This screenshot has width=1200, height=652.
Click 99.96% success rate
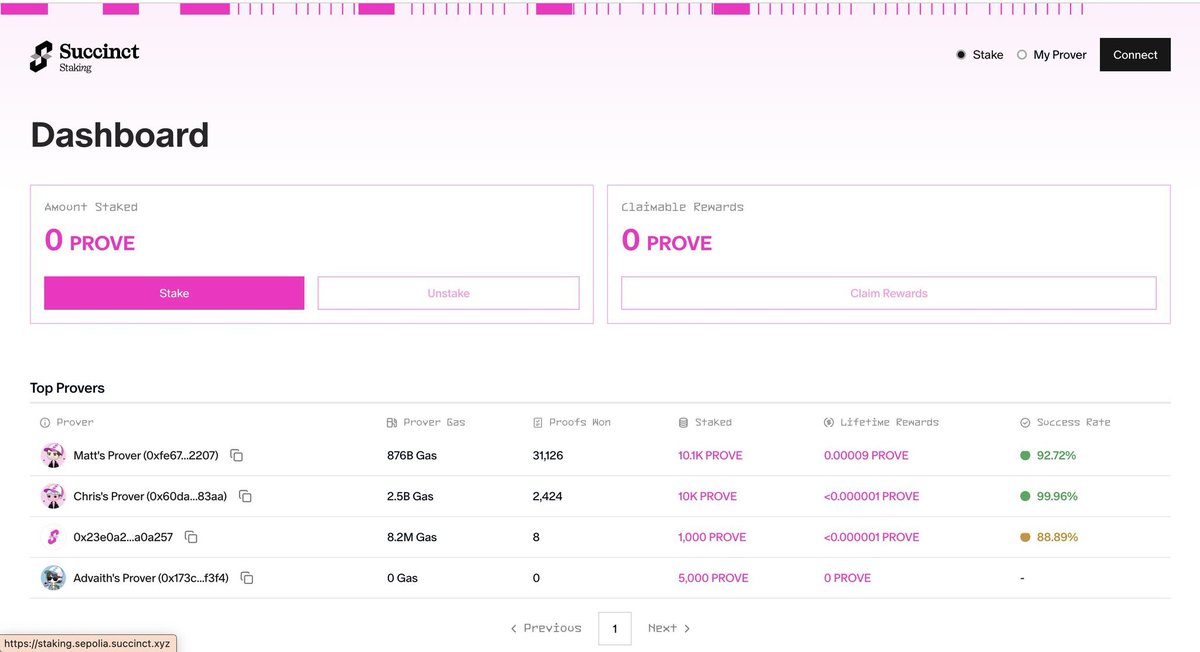[x=1057, y=496]
